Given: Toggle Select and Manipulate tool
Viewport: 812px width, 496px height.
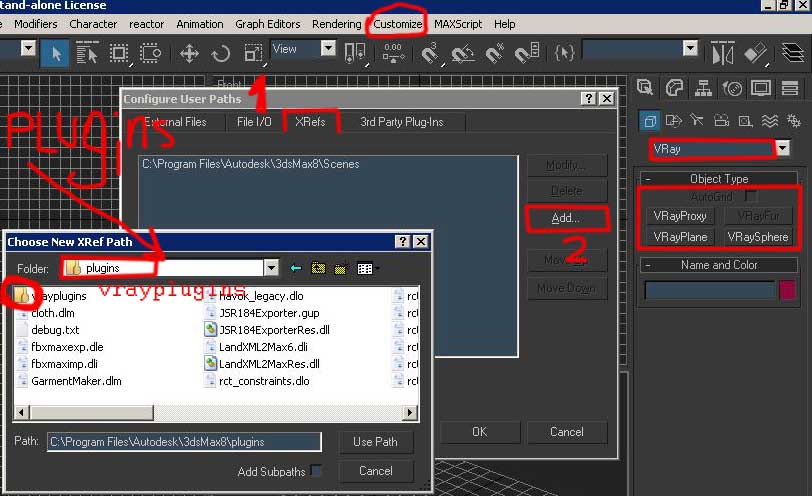Looking at the screenshot, I should coord(394,53).
